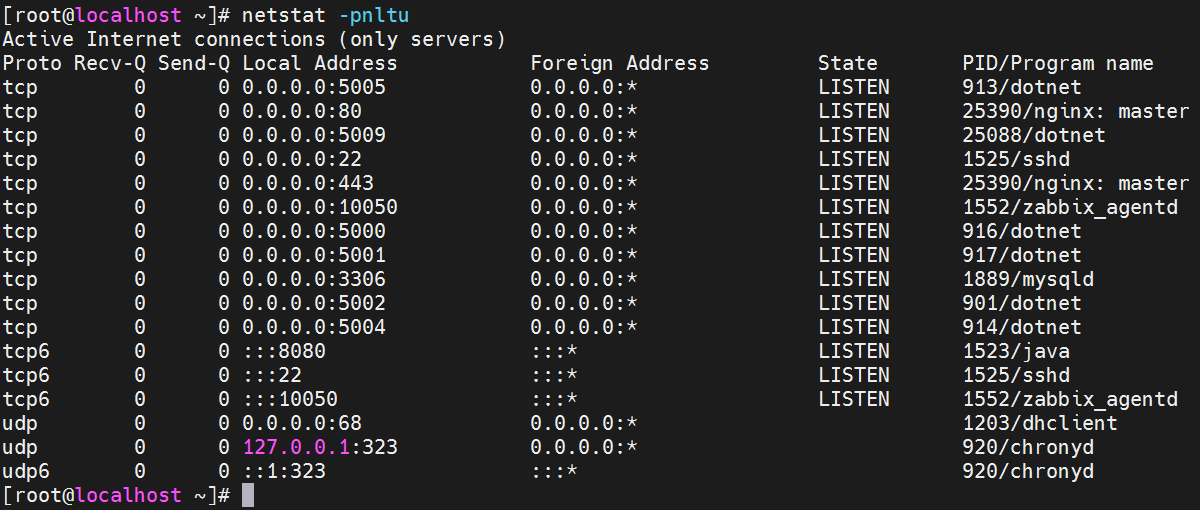Click the netstat -pnltu command text
This screenshot has width=1200, height=510.
click(x=325, y=15)
